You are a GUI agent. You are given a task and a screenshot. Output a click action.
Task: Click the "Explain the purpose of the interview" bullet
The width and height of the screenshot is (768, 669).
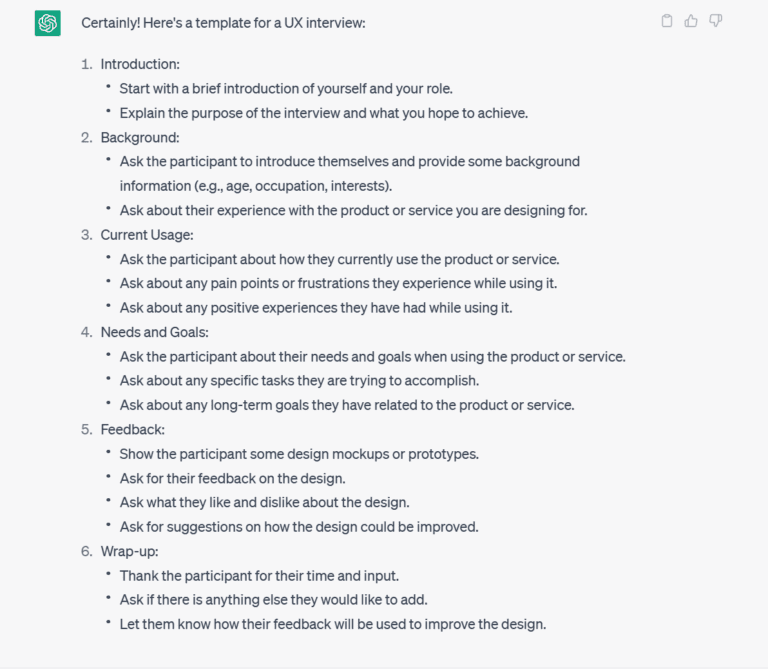323,113
